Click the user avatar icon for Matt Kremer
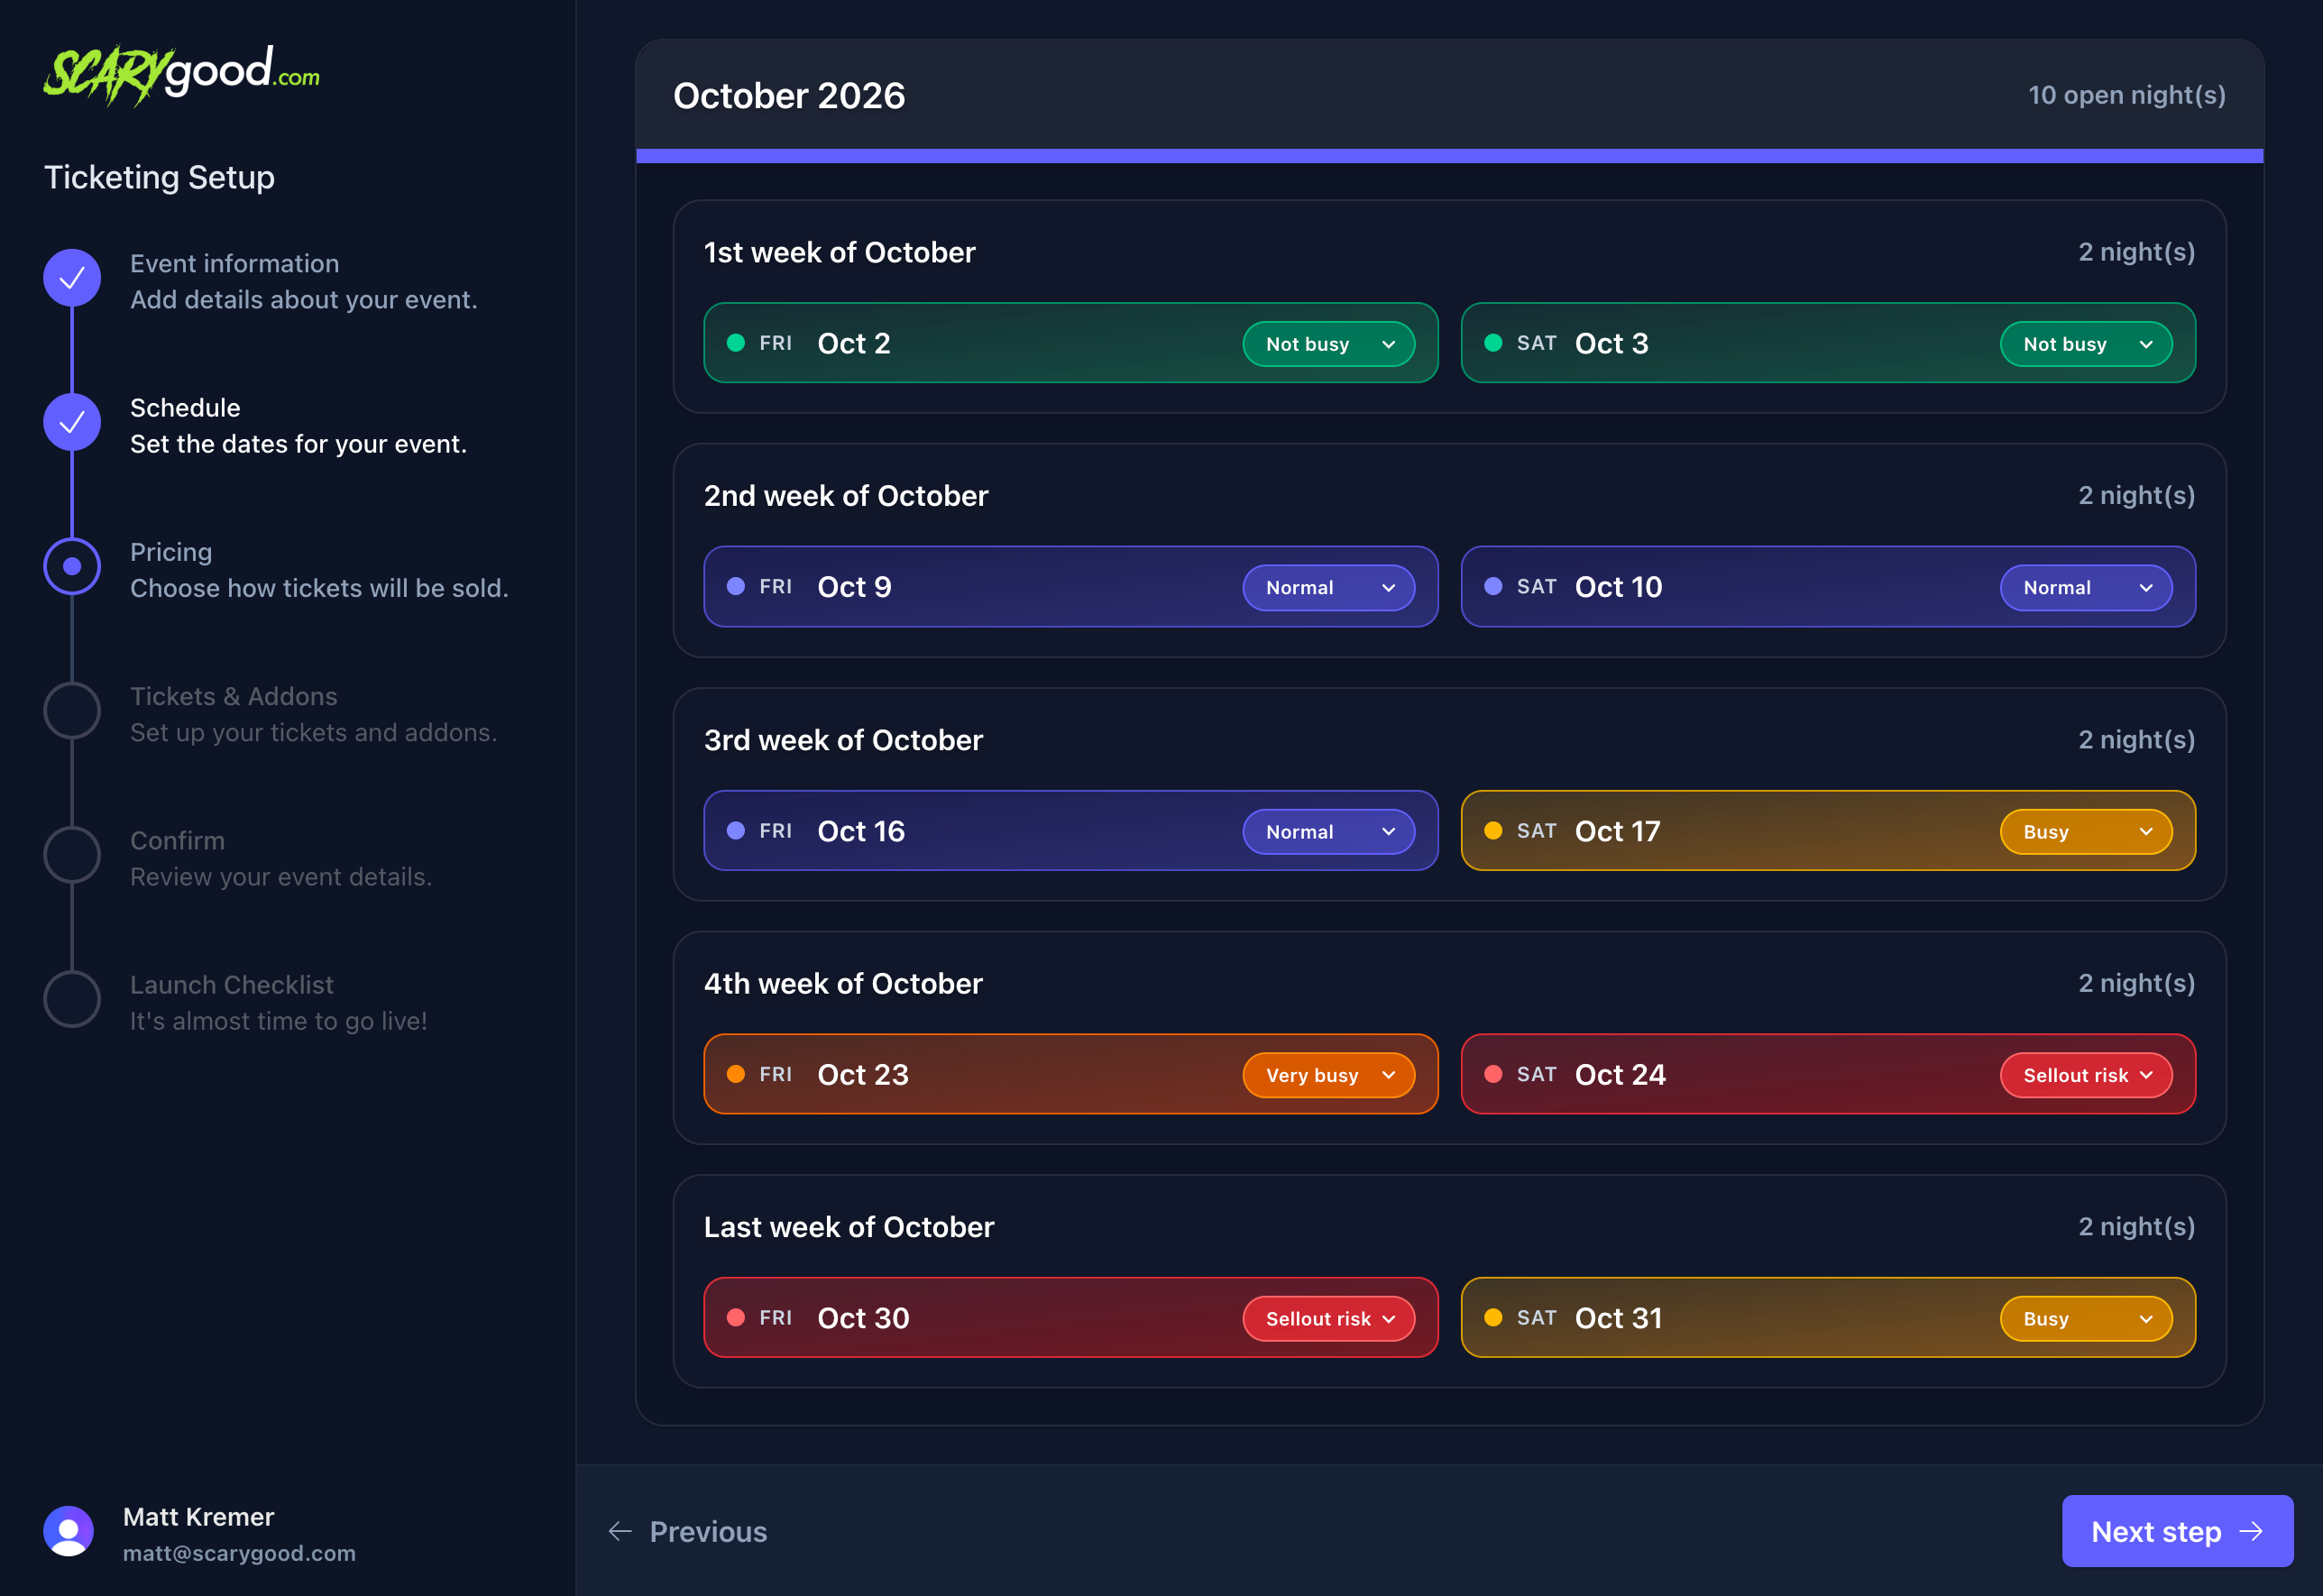This screenshot has height=1596, width=2323. (68, 1531)
